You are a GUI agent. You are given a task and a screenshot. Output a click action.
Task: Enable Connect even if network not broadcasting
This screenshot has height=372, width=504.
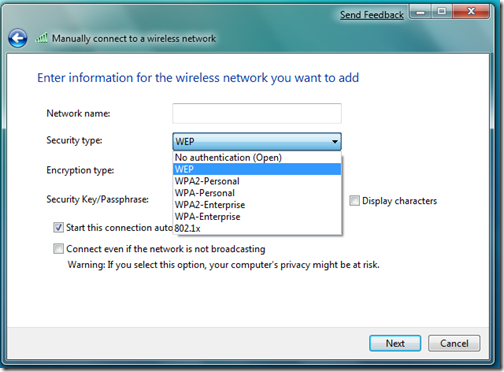coord(58,249)
